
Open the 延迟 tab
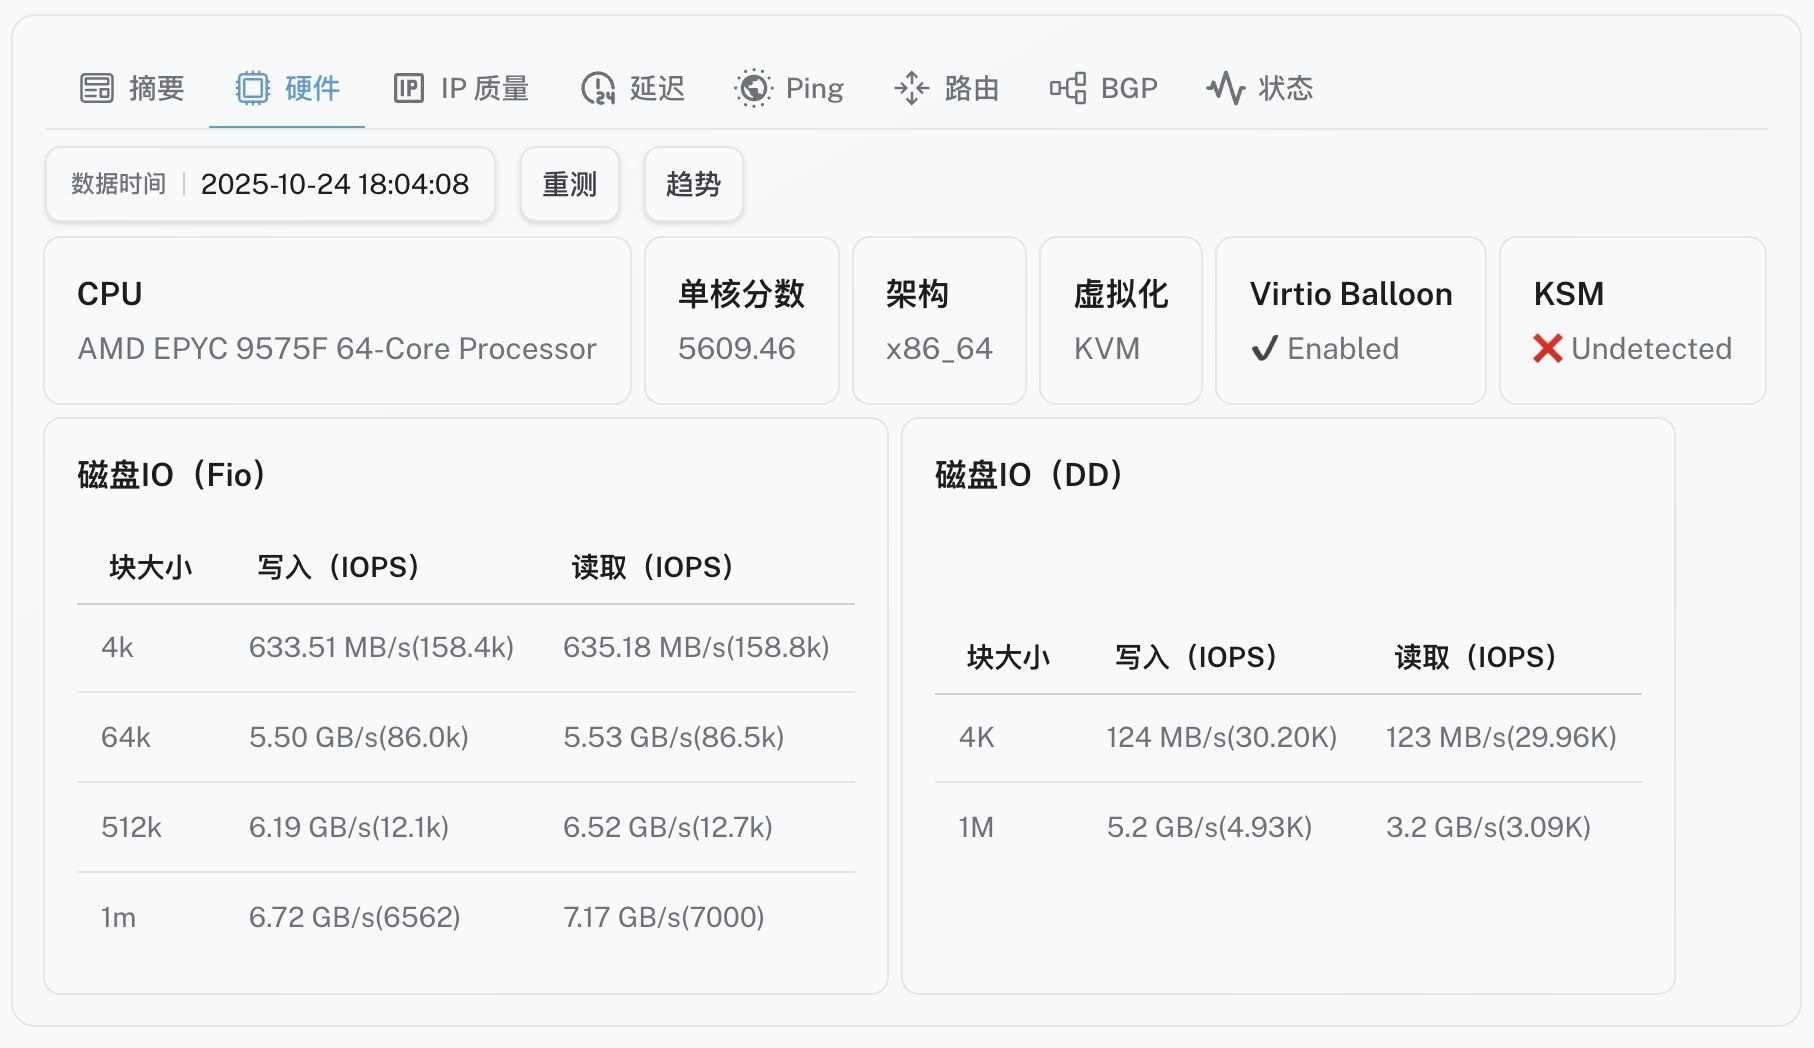(x=657, y=89)
